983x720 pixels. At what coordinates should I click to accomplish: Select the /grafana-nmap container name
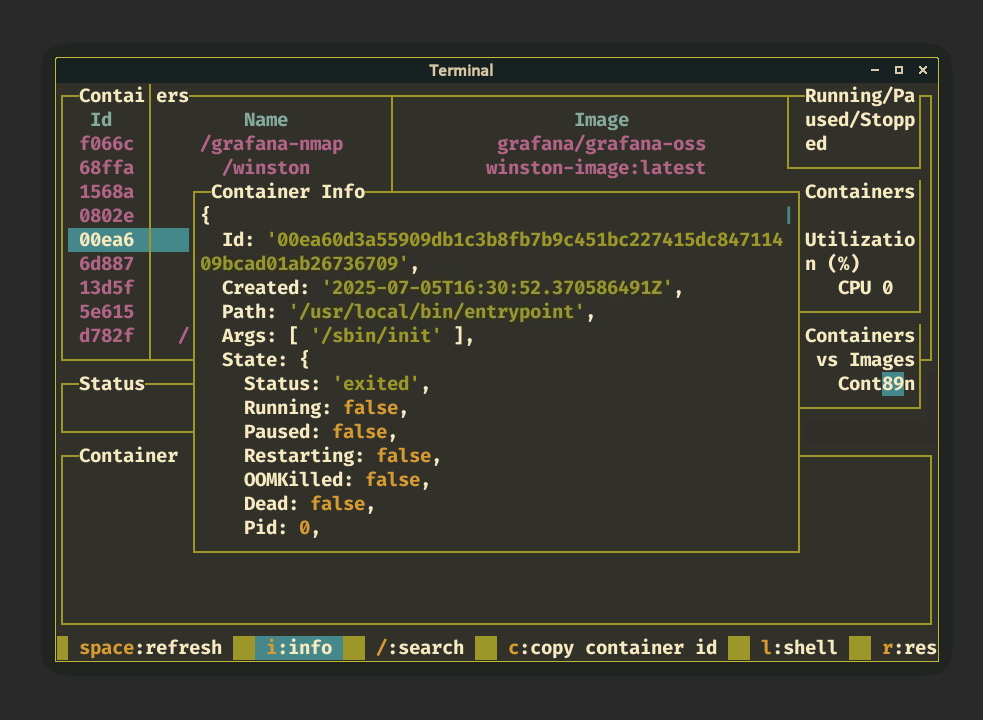click(x=271, y=143)
